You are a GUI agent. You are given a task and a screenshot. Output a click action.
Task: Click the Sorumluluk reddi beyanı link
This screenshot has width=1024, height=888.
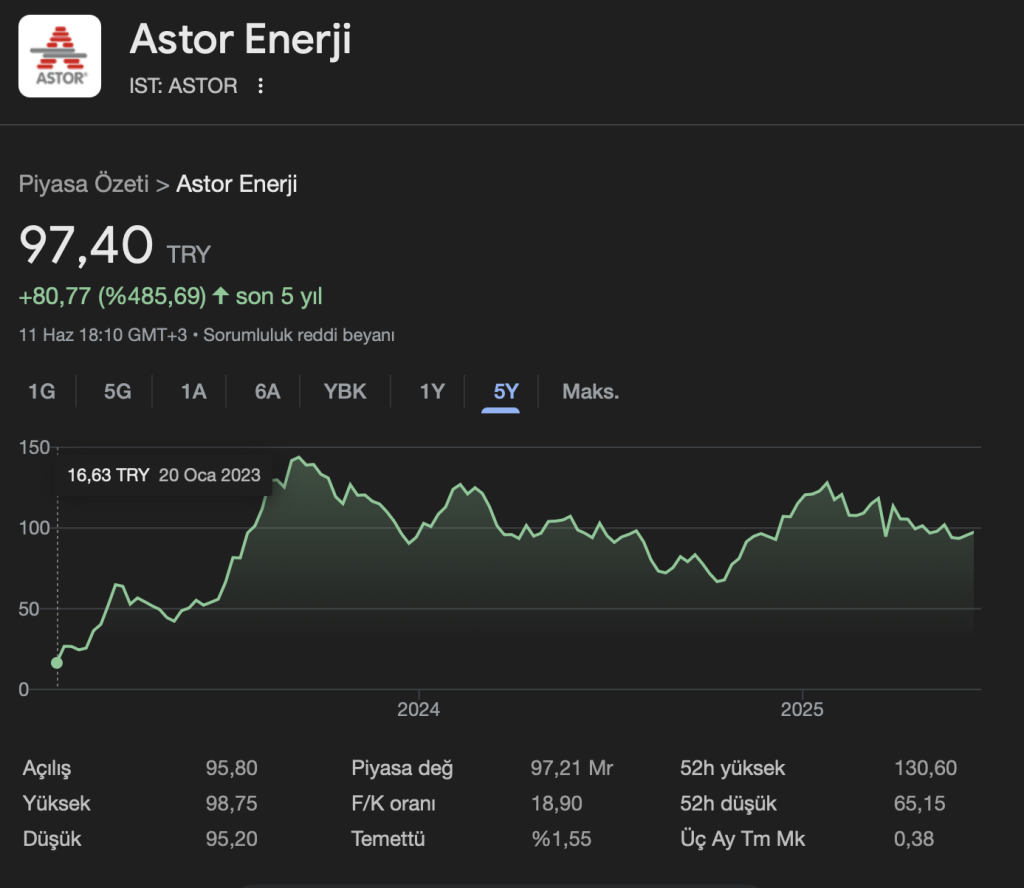tap(299, 335)
